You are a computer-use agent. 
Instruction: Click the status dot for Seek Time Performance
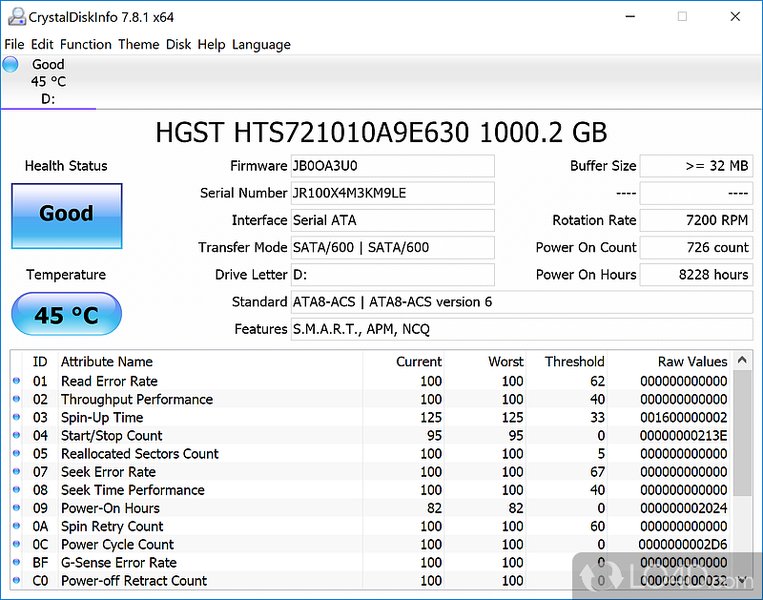pos(16,490)
